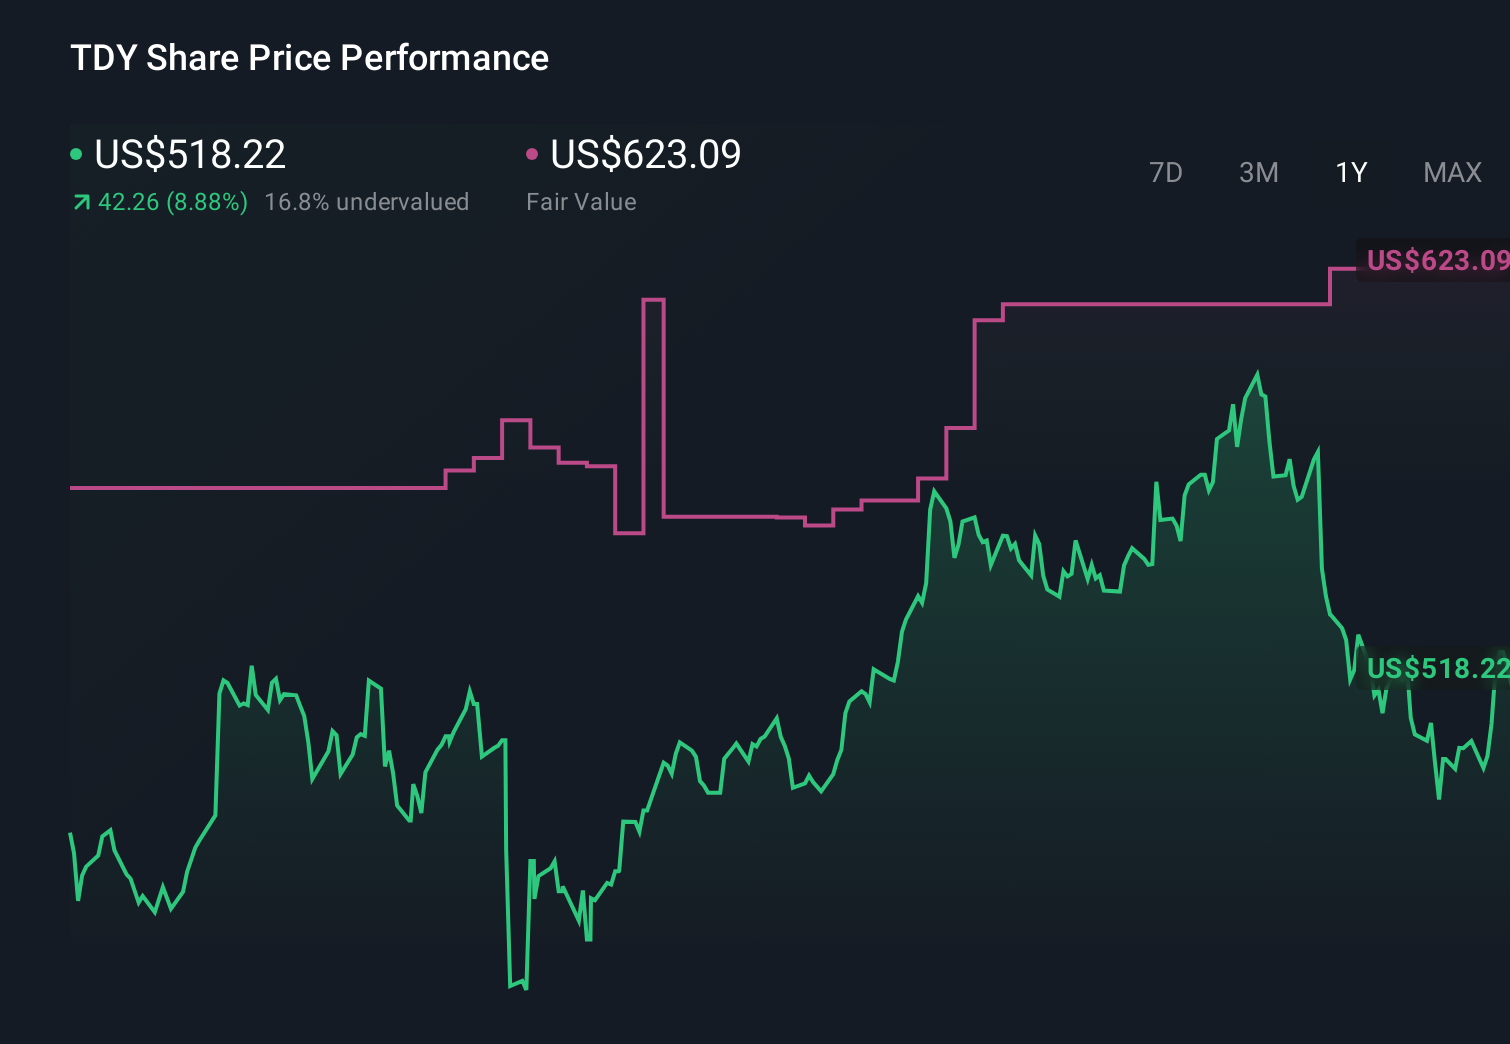This screenshot has height=1044, width=1510.
Task: Click the 42.26 (8.88%) change value
Action: coord(172,201)
